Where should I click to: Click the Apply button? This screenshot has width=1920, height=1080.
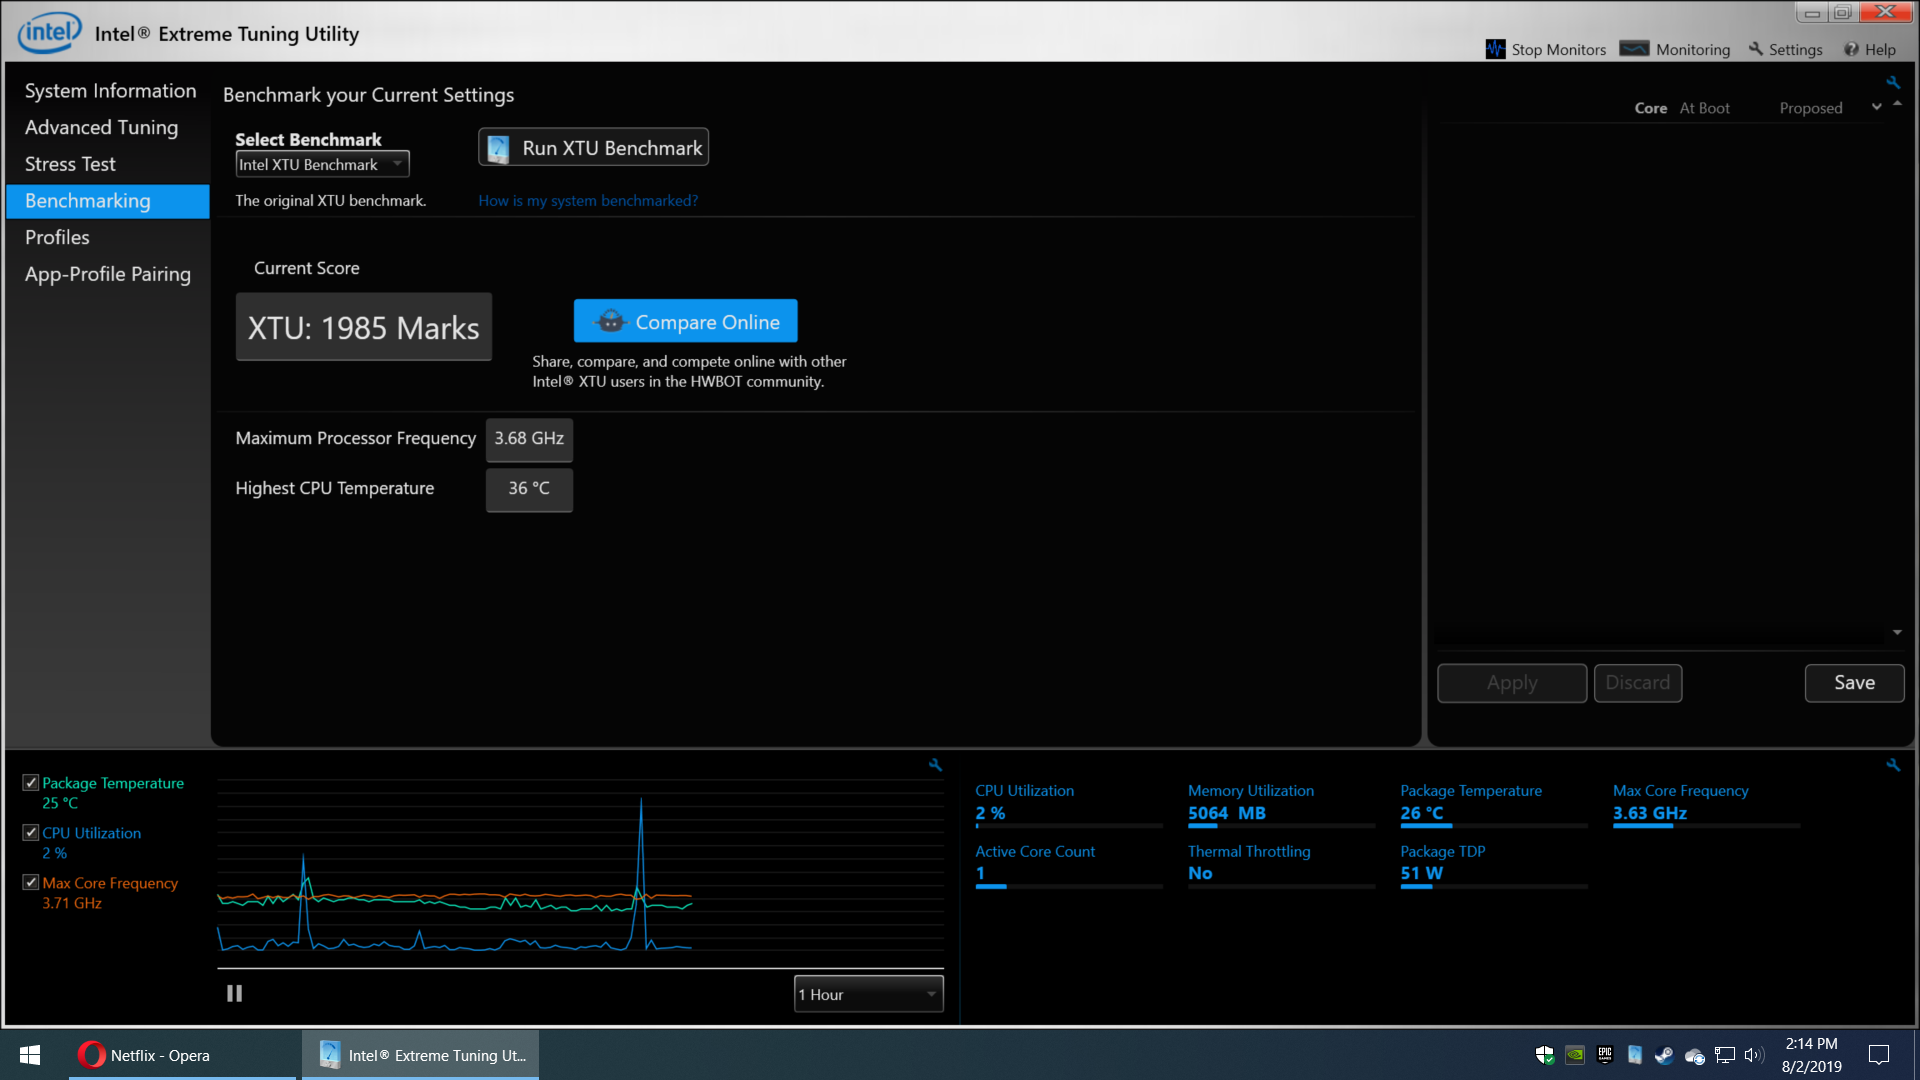(x=1512, y=683)
